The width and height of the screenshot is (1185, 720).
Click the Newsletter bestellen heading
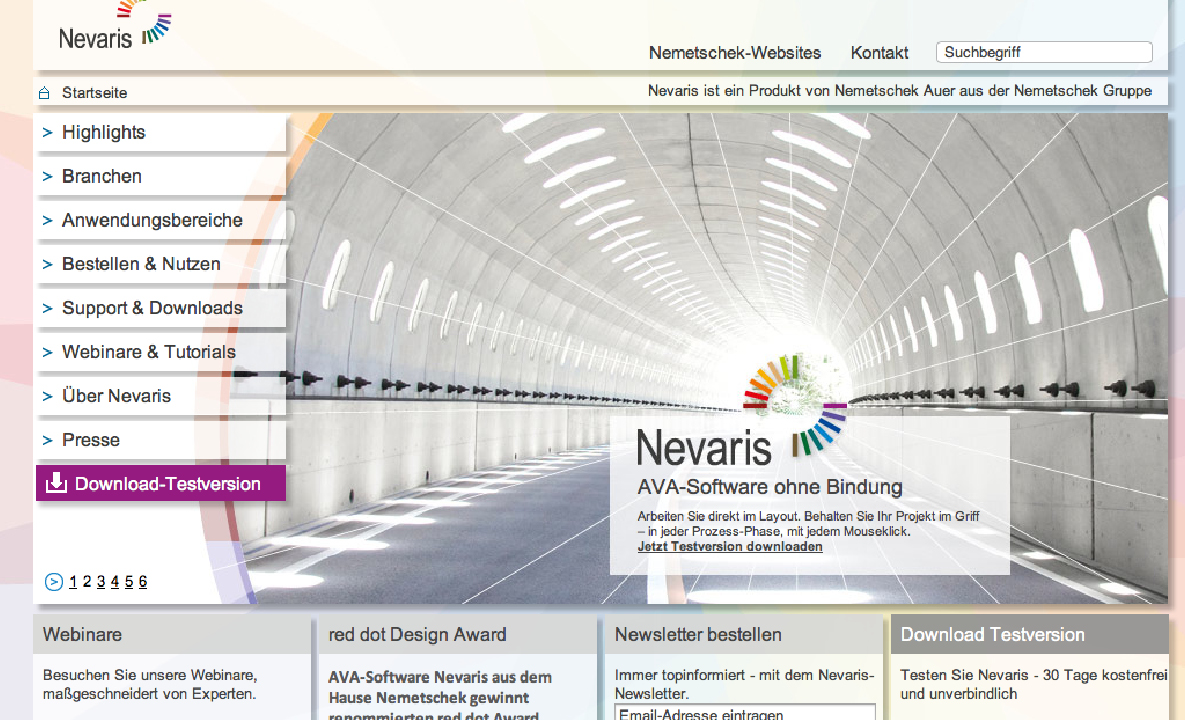(698, 635)
